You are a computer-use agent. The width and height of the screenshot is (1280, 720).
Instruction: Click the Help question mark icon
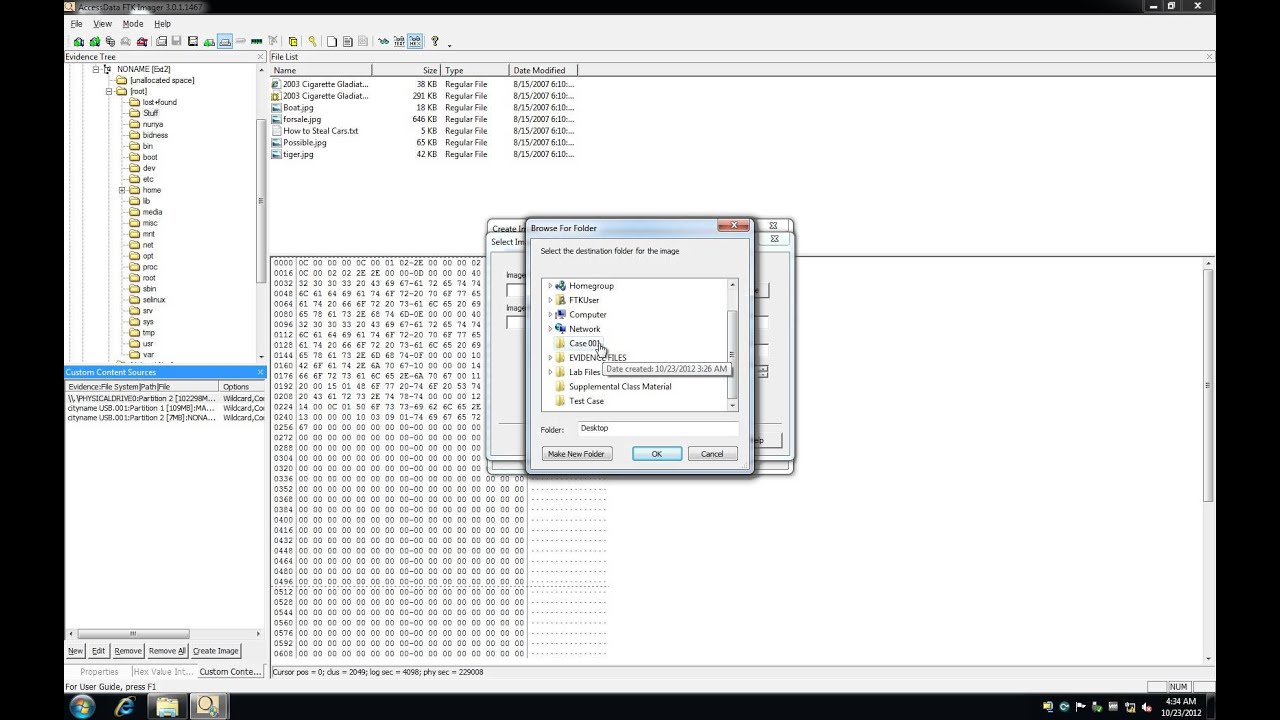tap(434, 42)
